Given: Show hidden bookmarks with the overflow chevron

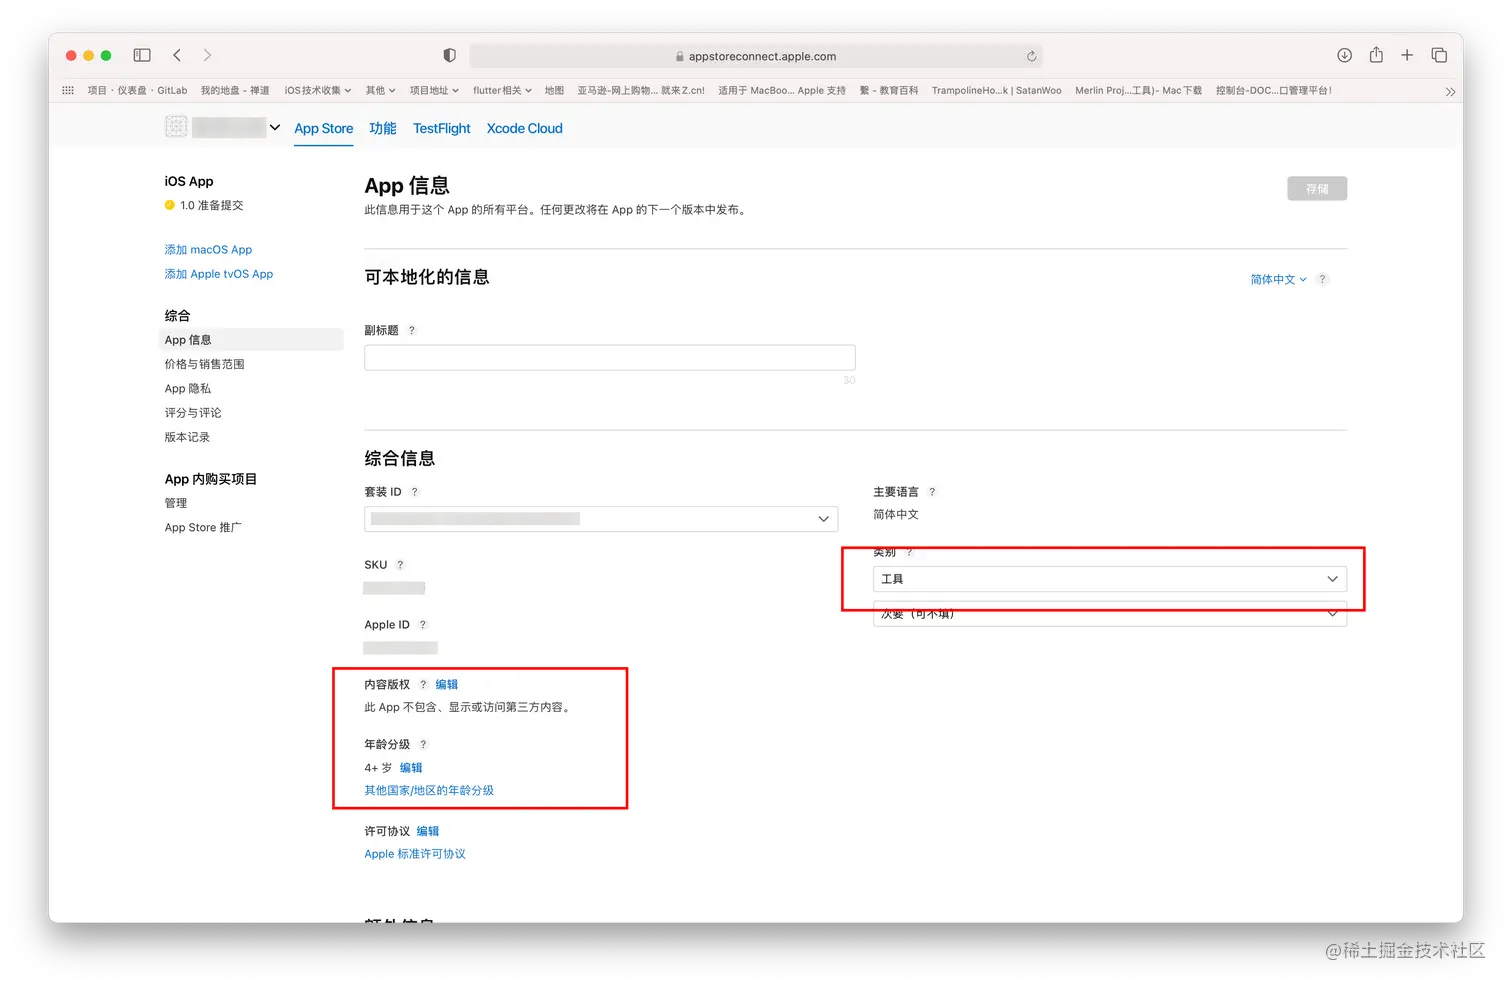Looking at the screenshot, I should [x=1450, y=91].
